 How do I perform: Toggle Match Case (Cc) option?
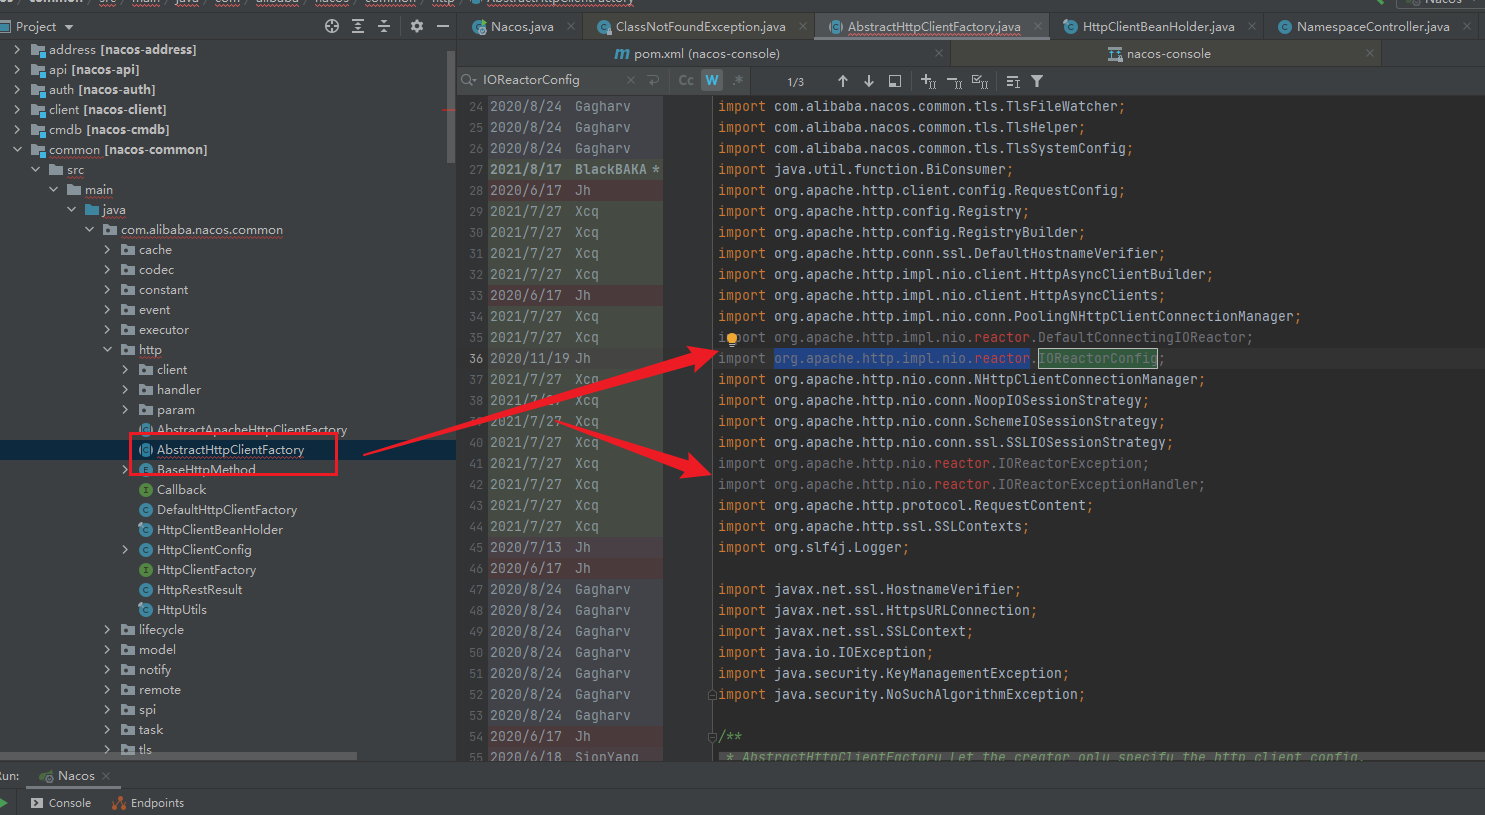(686, 80)
